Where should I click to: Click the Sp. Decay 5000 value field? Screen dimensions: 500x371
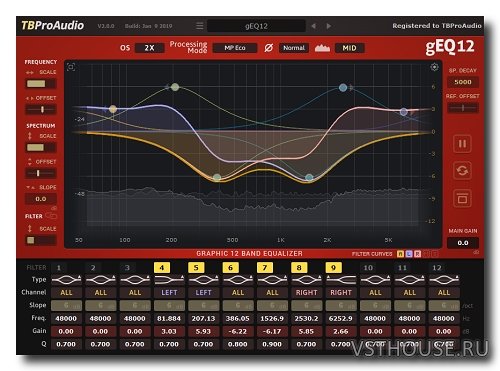463,82
